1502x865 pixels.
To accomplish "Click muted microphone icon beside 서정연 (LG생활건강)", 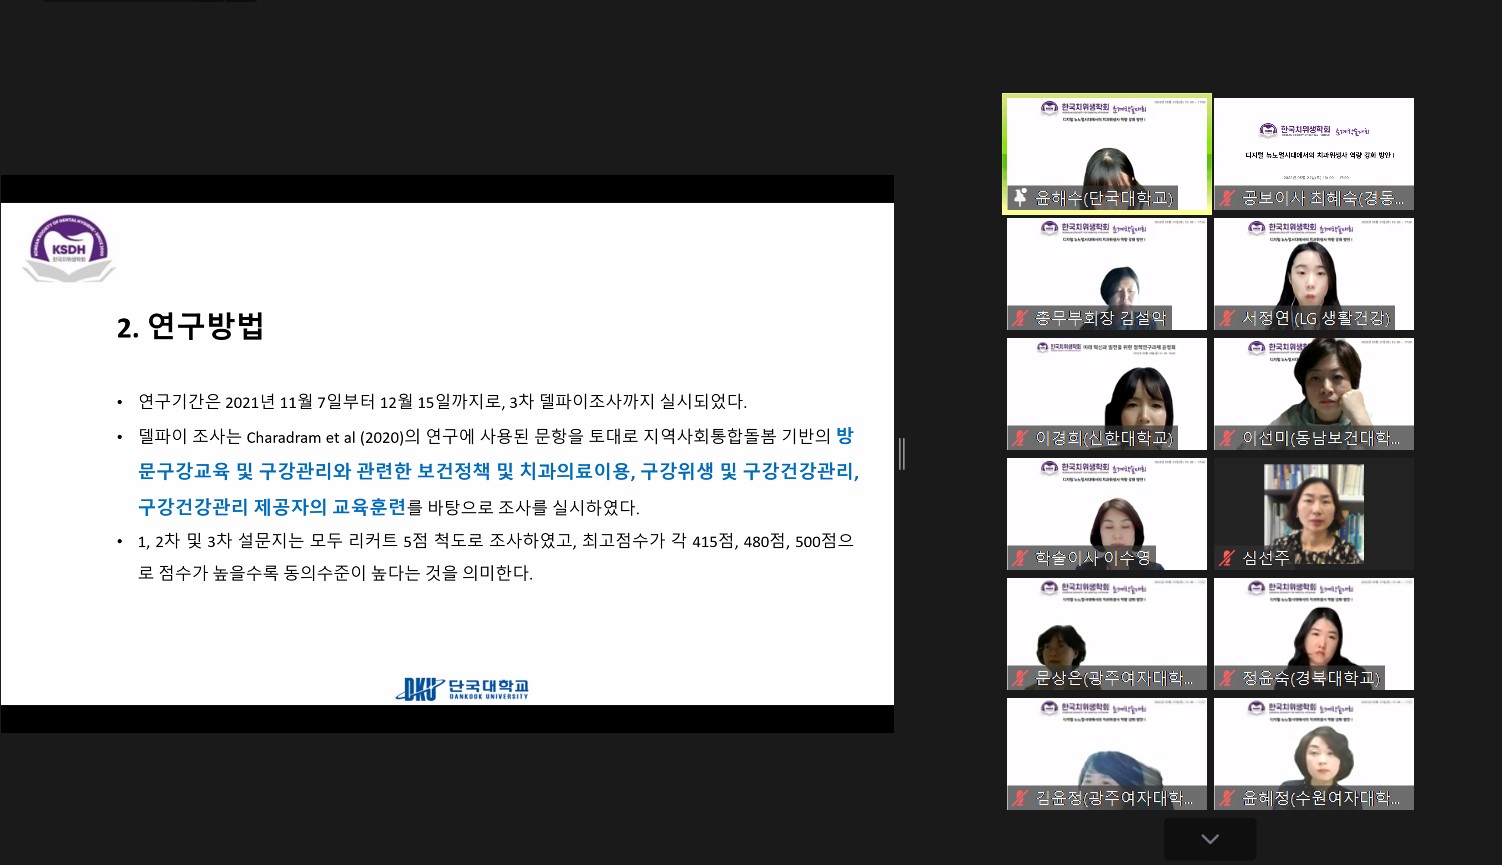I will [1227, 318].
